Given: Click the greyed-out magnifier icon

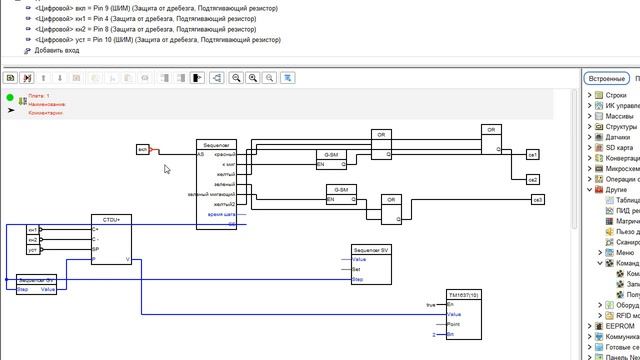Looking at the screenshot, I should pyautogui.click(x=269, y=78).
